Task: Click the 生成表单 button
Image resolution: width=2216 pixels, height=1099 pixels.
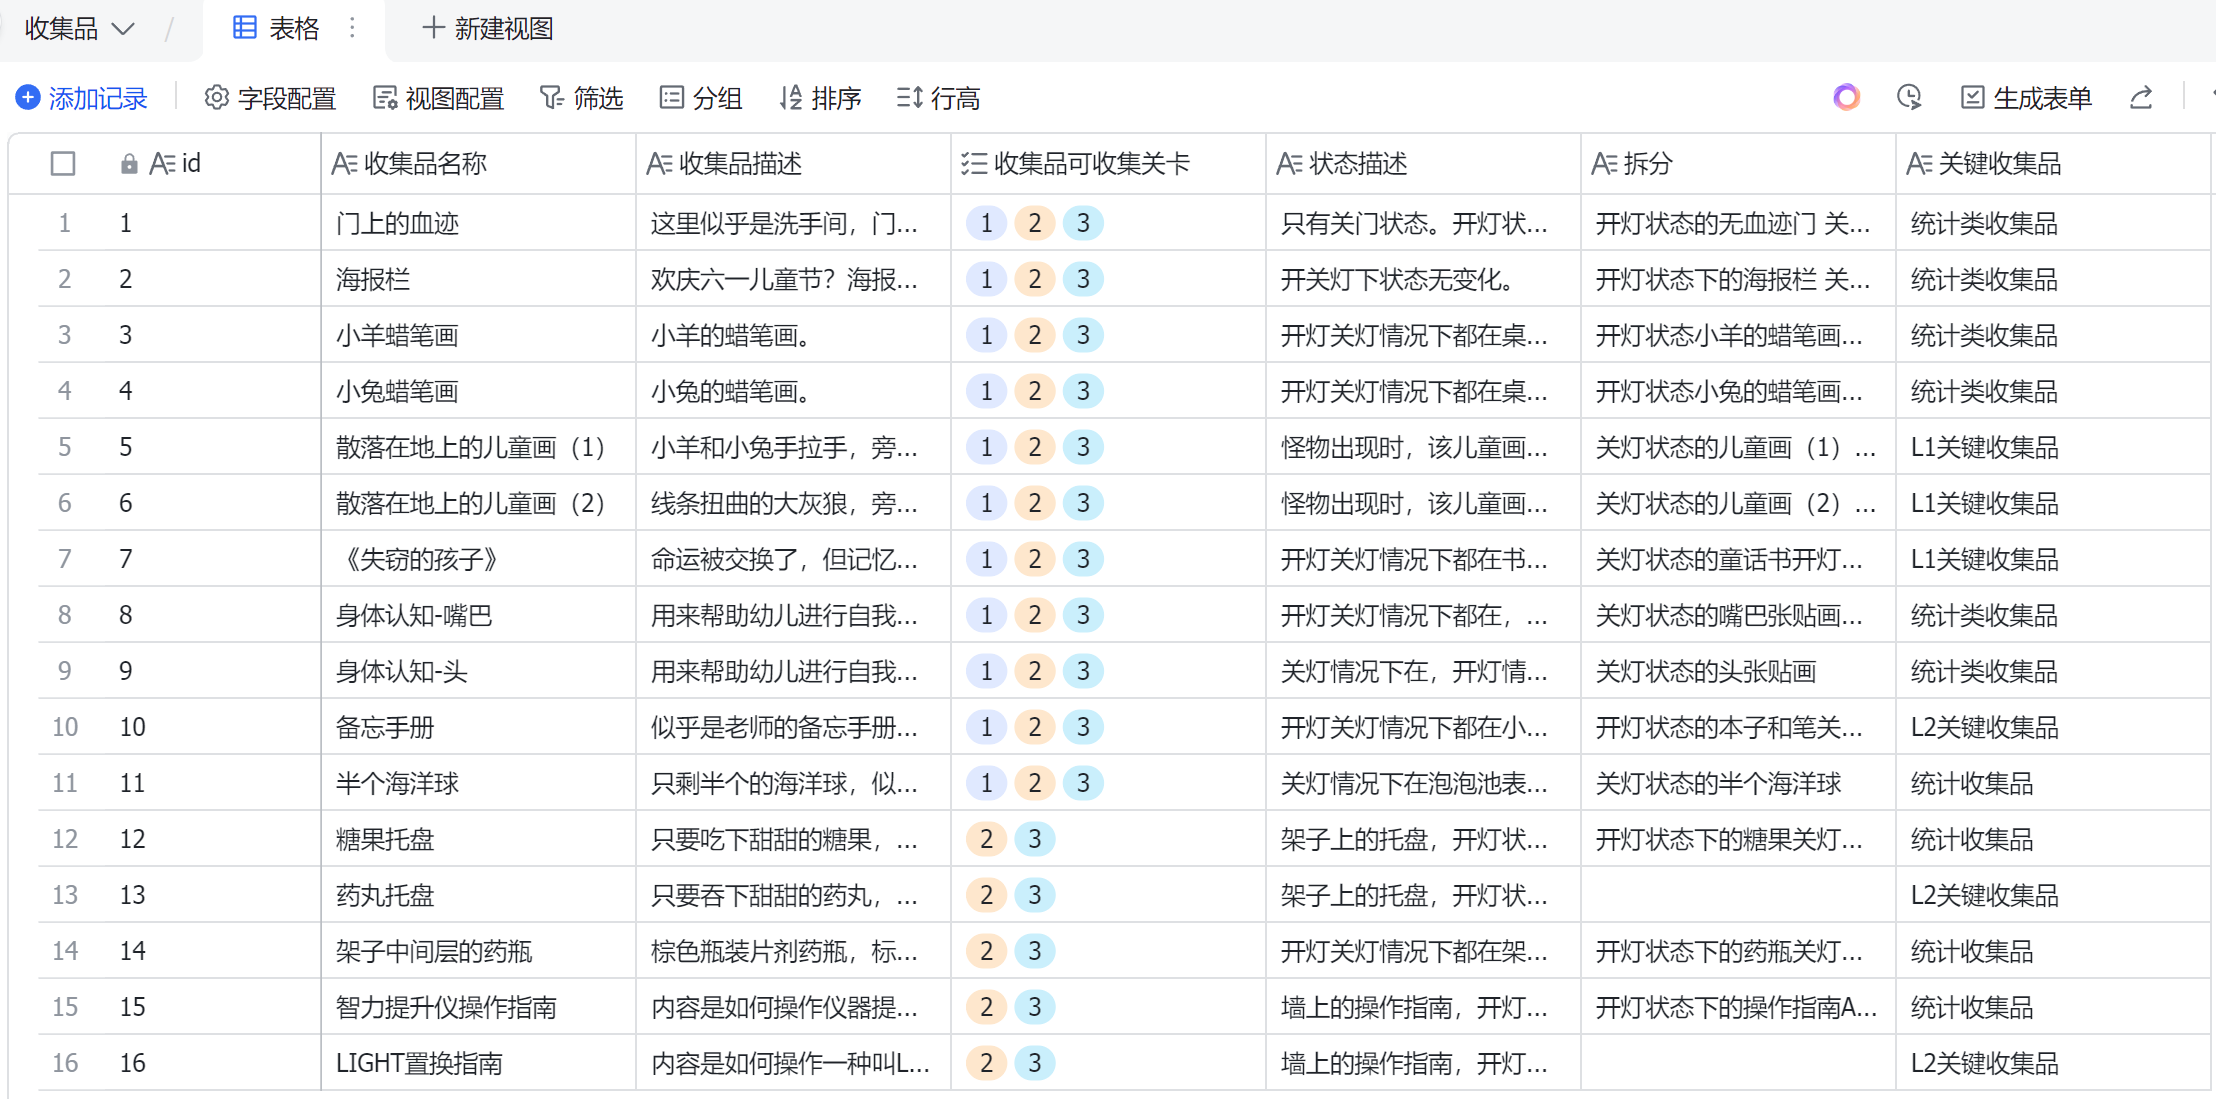Action: [2026, 98]
